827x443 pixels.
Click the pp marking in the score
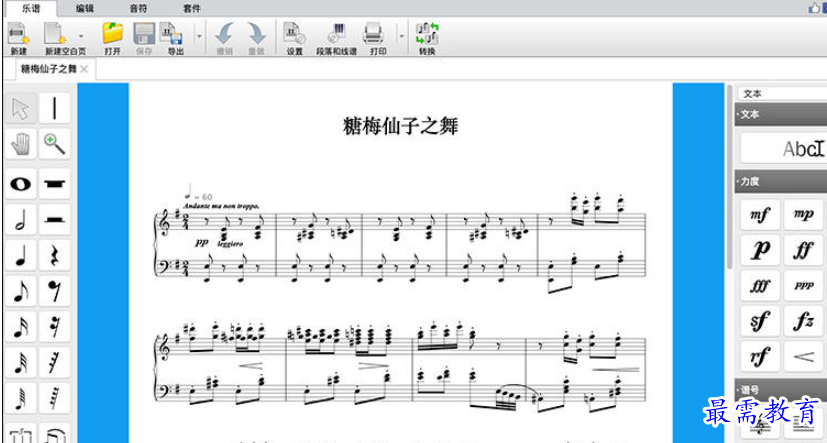202,242
